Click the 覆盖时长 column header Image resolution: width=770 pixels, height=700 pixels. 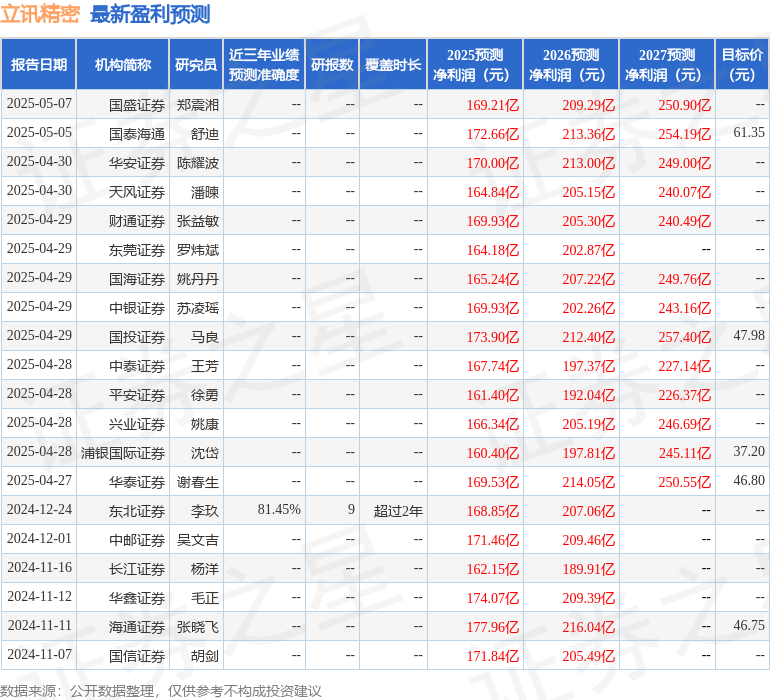click(x=393, y=64)
